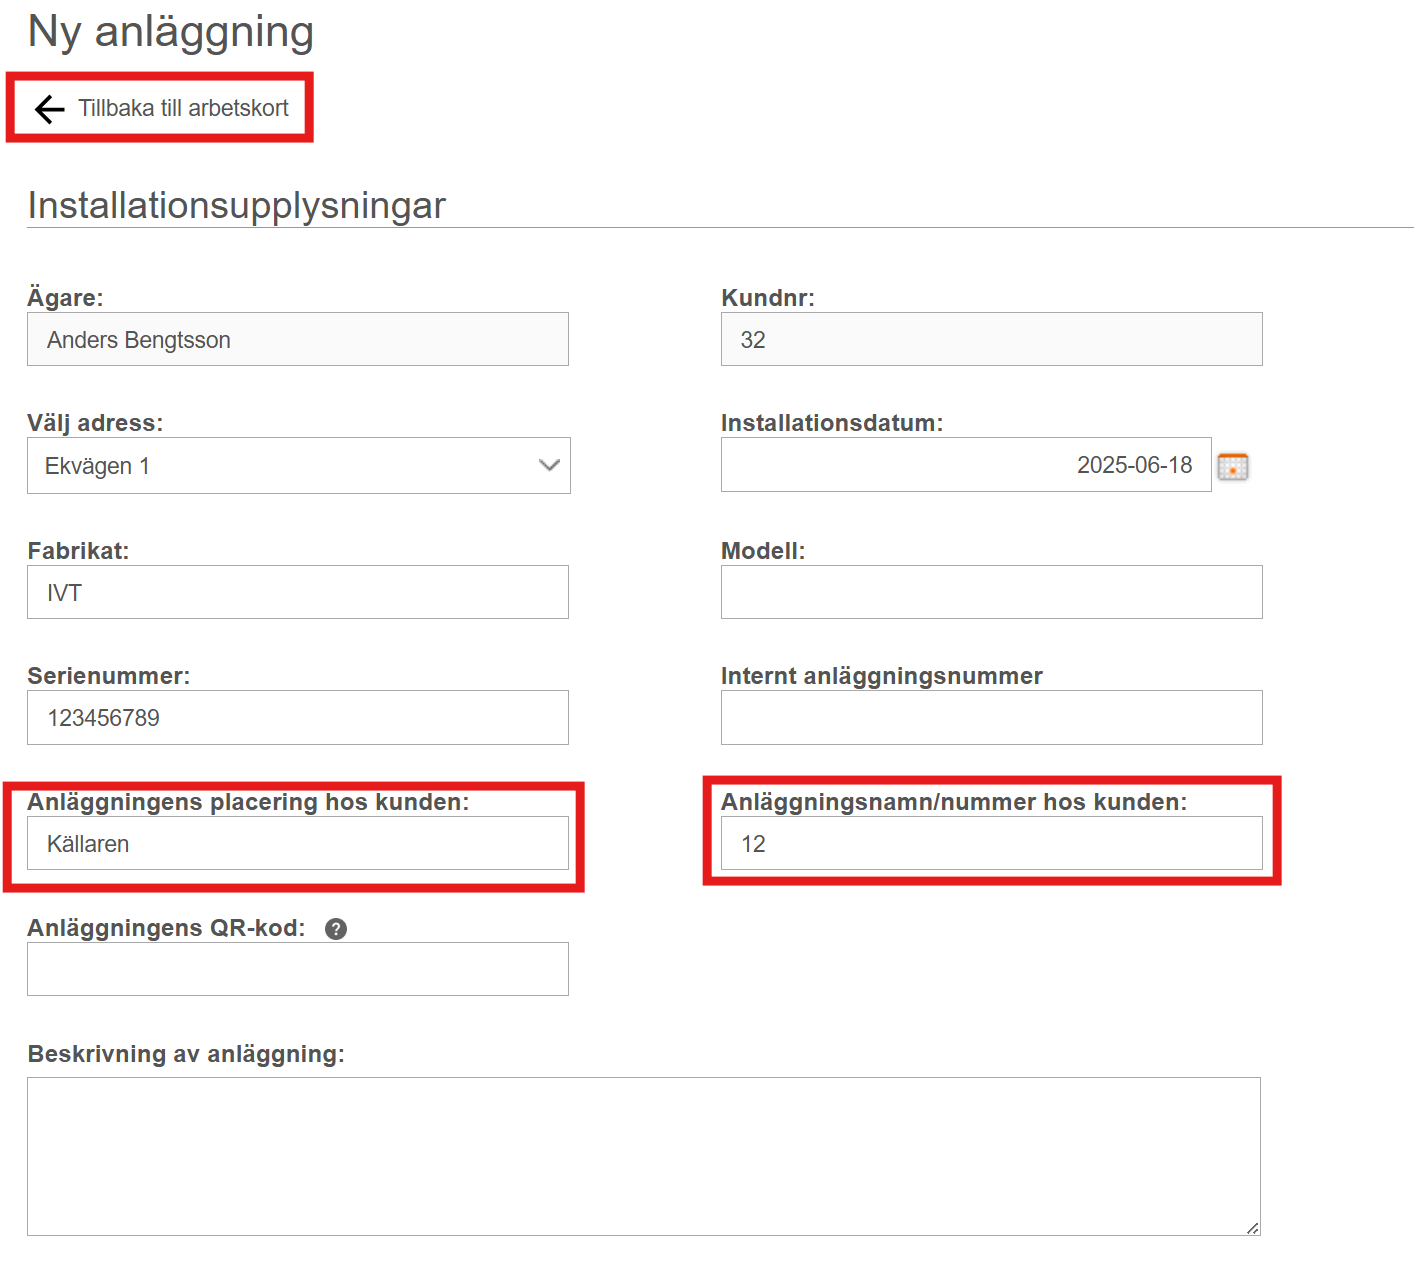This screenshot has width=1414, height=1261.
Task: Show help for Anläggningens QR-kod
Action: click(x=336, y=929)
